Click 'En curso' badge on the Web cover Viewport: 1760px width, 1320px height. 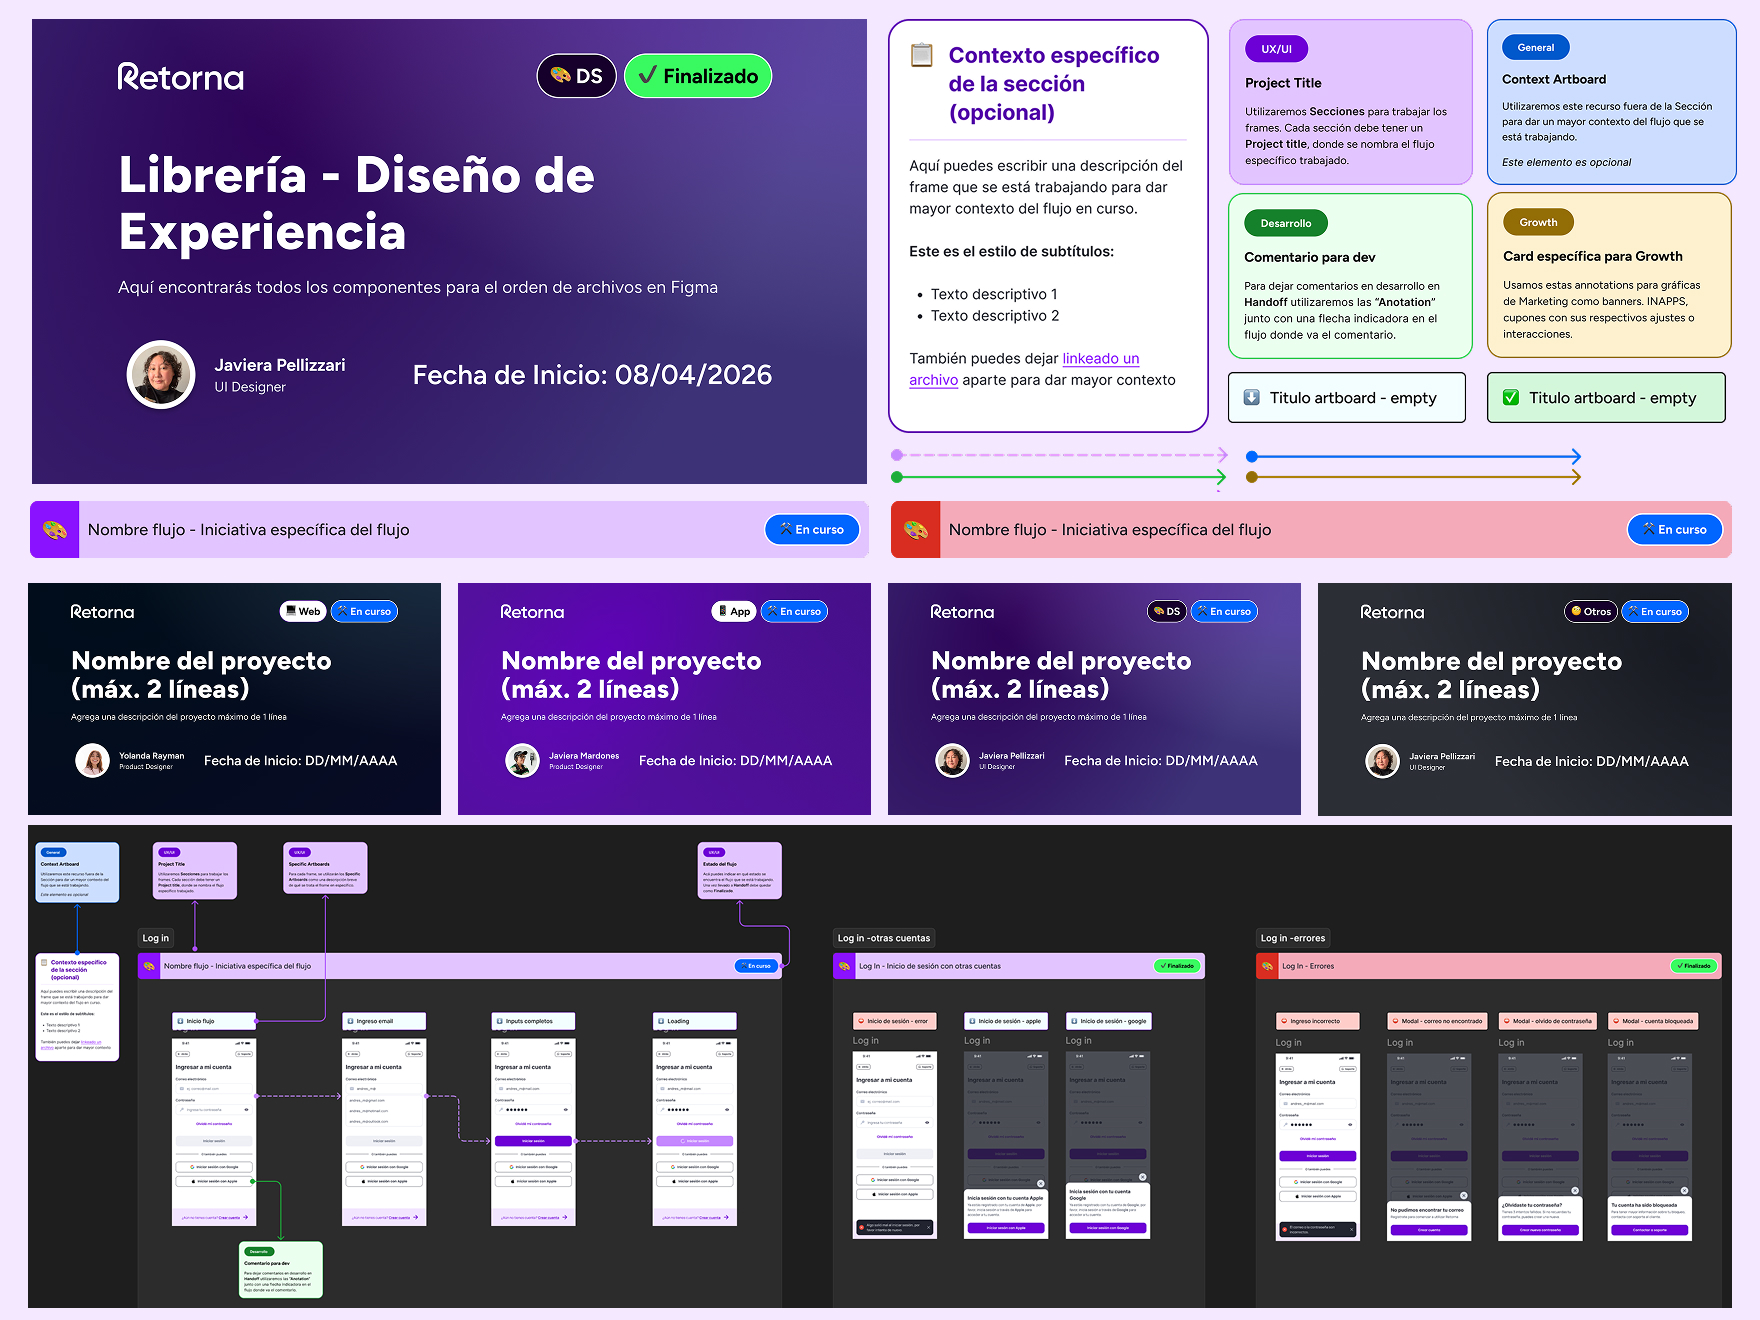(x=364, y=611)
